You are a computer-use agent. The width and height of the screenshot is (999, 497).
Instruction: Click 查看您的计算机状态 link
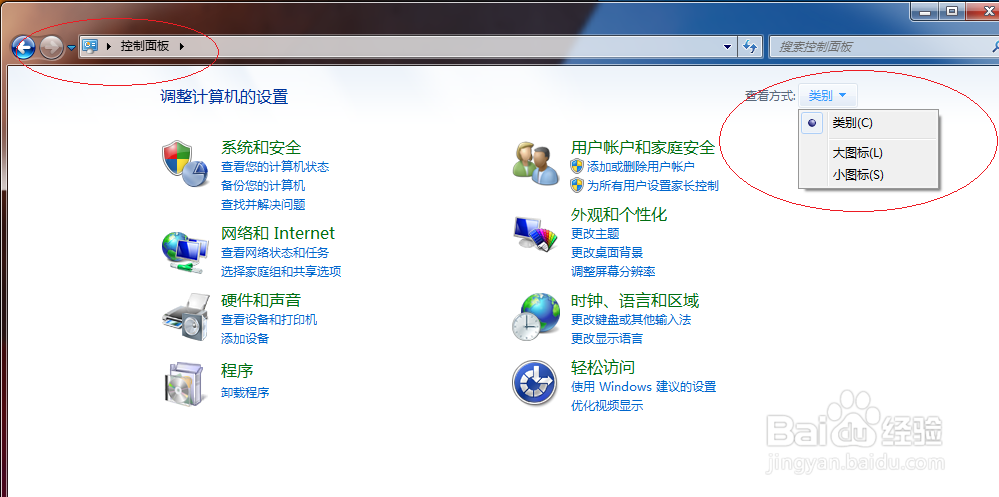(275, 166)
